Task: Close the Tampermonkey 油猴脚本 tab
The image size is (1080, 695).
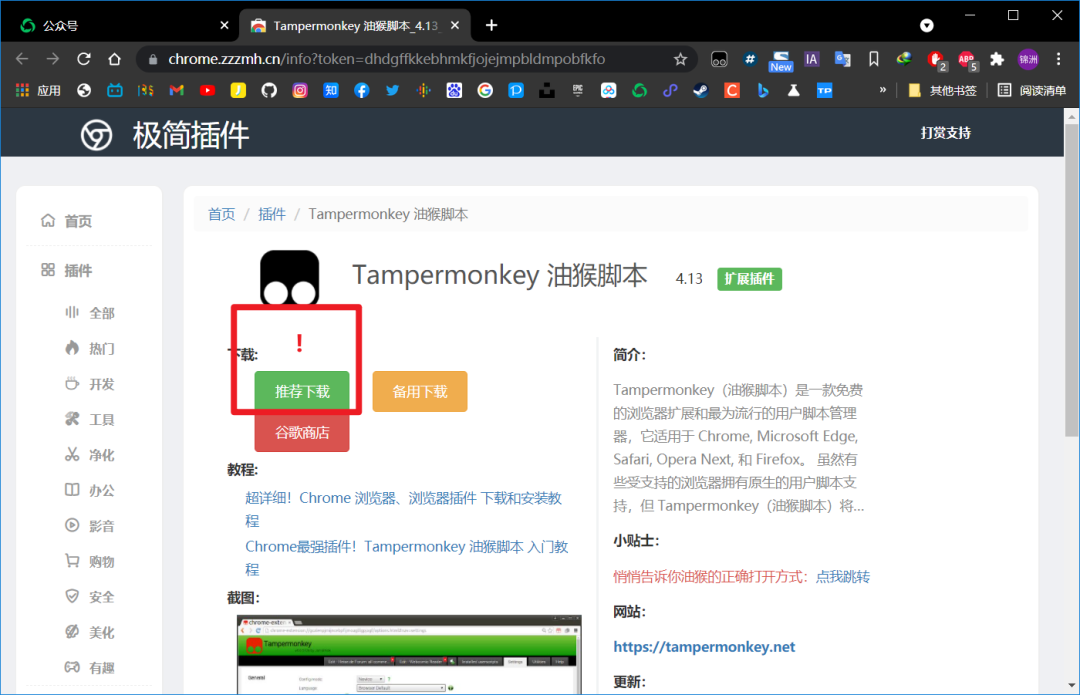Action: (455, 25)
